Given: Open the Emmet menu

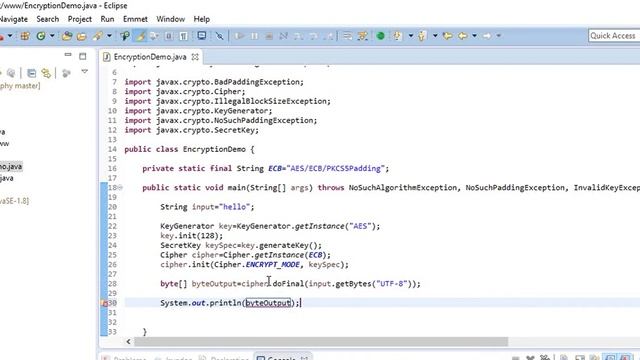Looking at the screenshot, I should pos(135,19).
